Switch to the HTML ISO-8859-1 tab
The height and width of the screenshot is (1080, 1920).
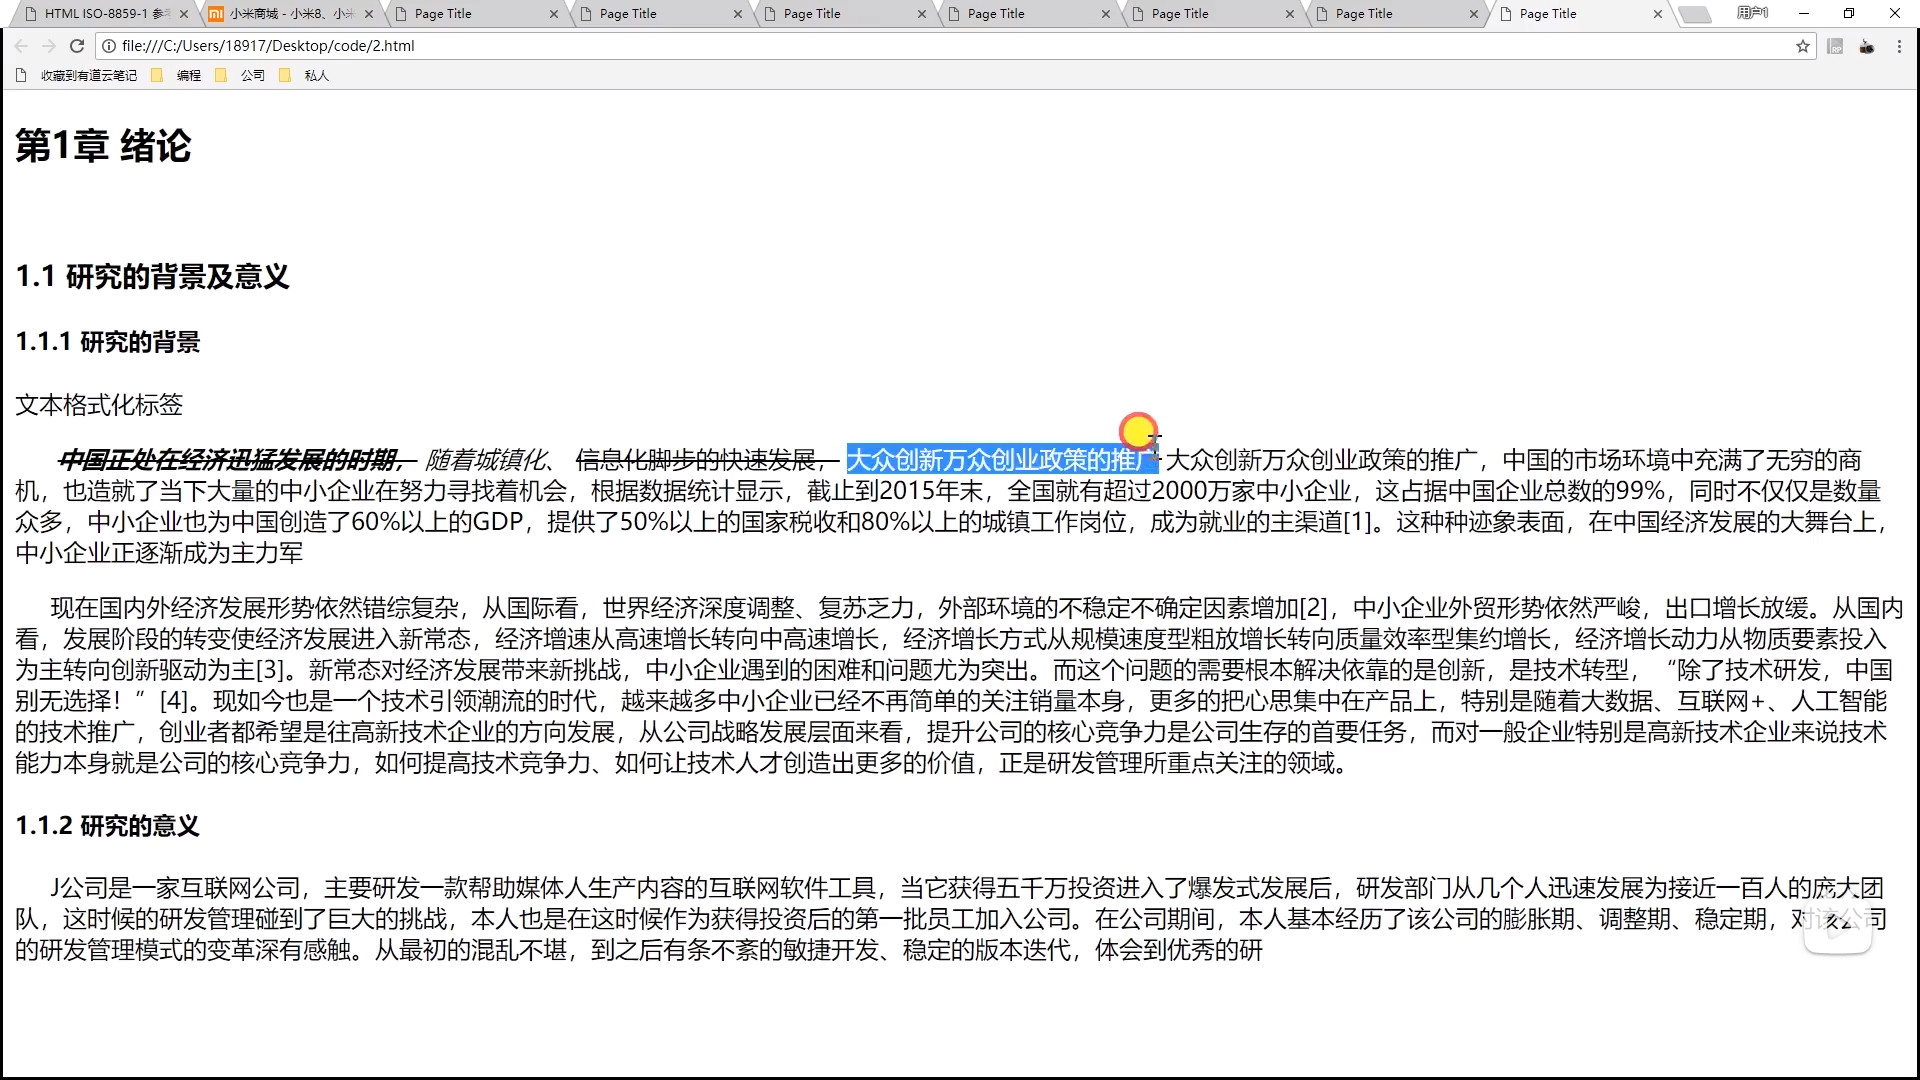pos(100,14)
